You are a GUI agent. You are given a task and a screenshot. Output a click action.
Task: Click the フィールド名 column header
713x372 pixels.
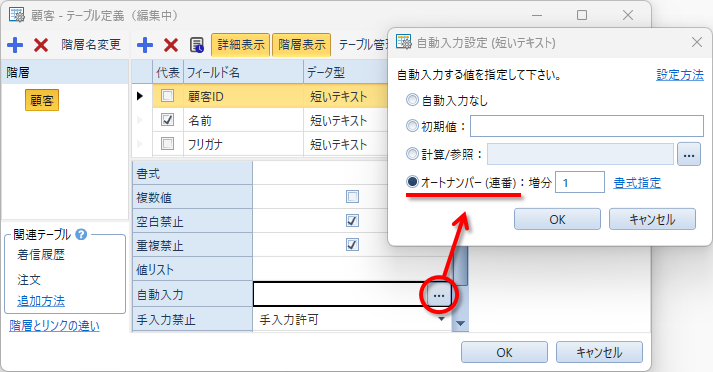pos(243,72)
